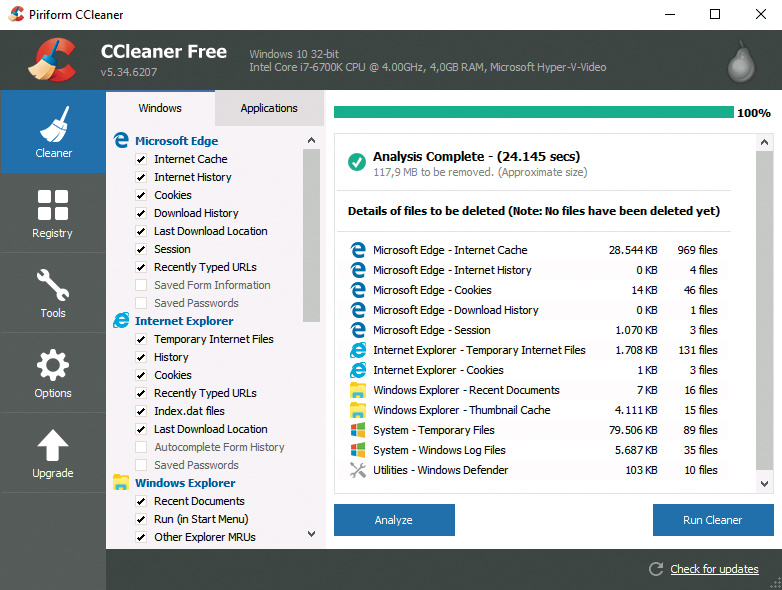Click Edge icon beside Cookies result
This screenshot has height=590, width=782.
(x=358, y=290)
